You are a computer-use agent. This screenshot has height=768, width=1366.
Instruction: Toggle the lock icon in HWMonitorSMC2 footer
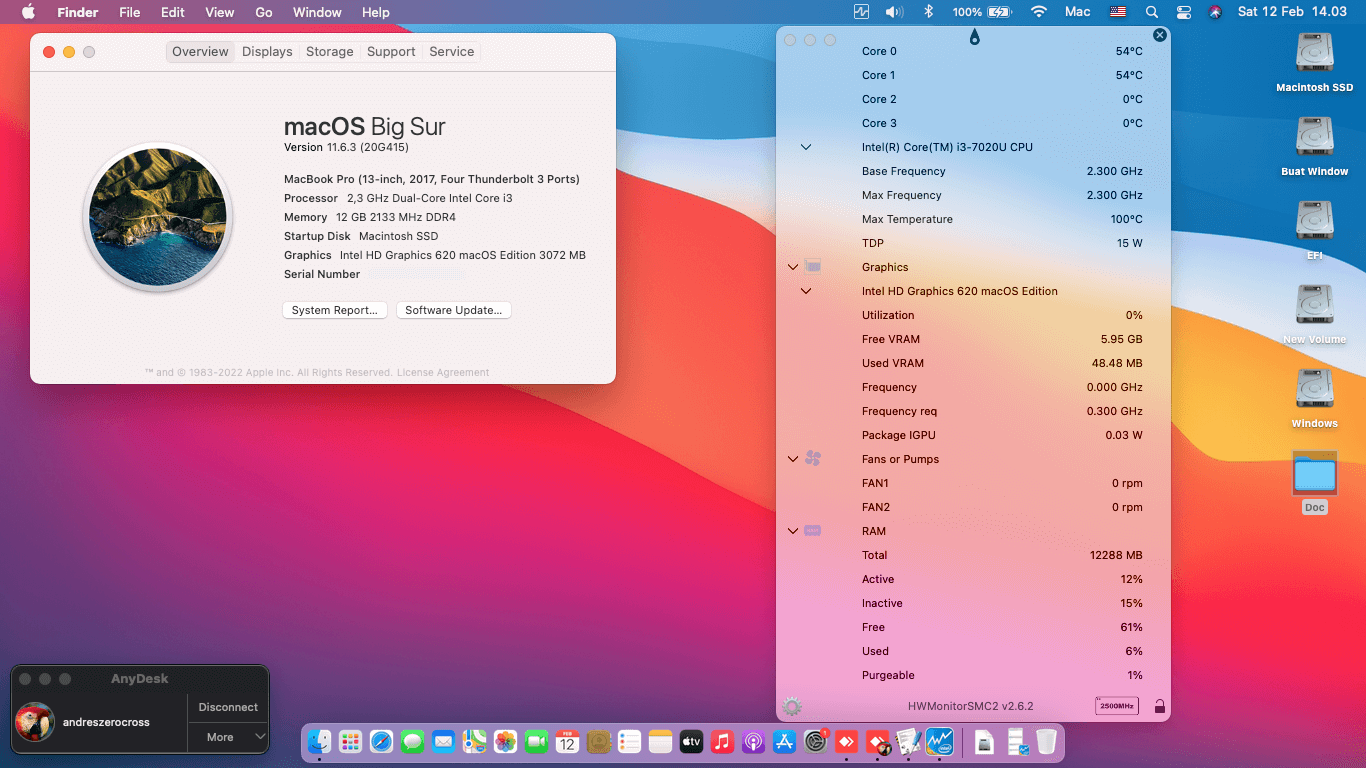pyautogui.click(x=1159, y=707)
